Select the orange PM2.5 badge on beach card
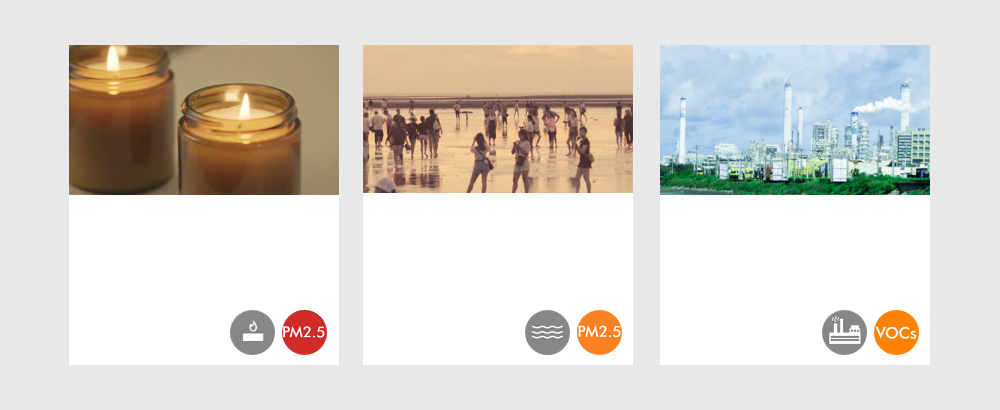Screen dimensions: 1000x410 (599, 332)
